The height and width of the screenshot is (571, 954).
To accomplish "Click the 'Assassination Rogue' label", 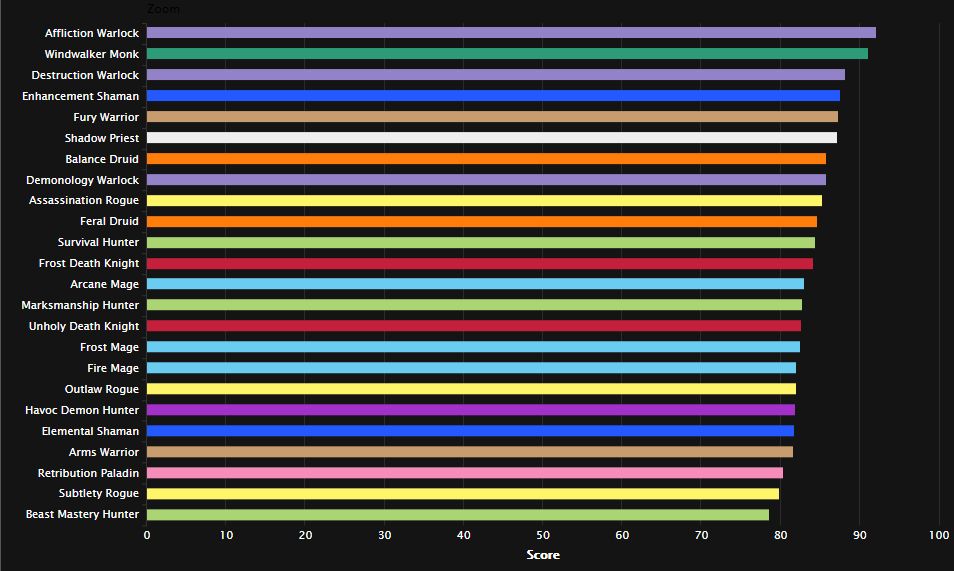I will (84, 200).
